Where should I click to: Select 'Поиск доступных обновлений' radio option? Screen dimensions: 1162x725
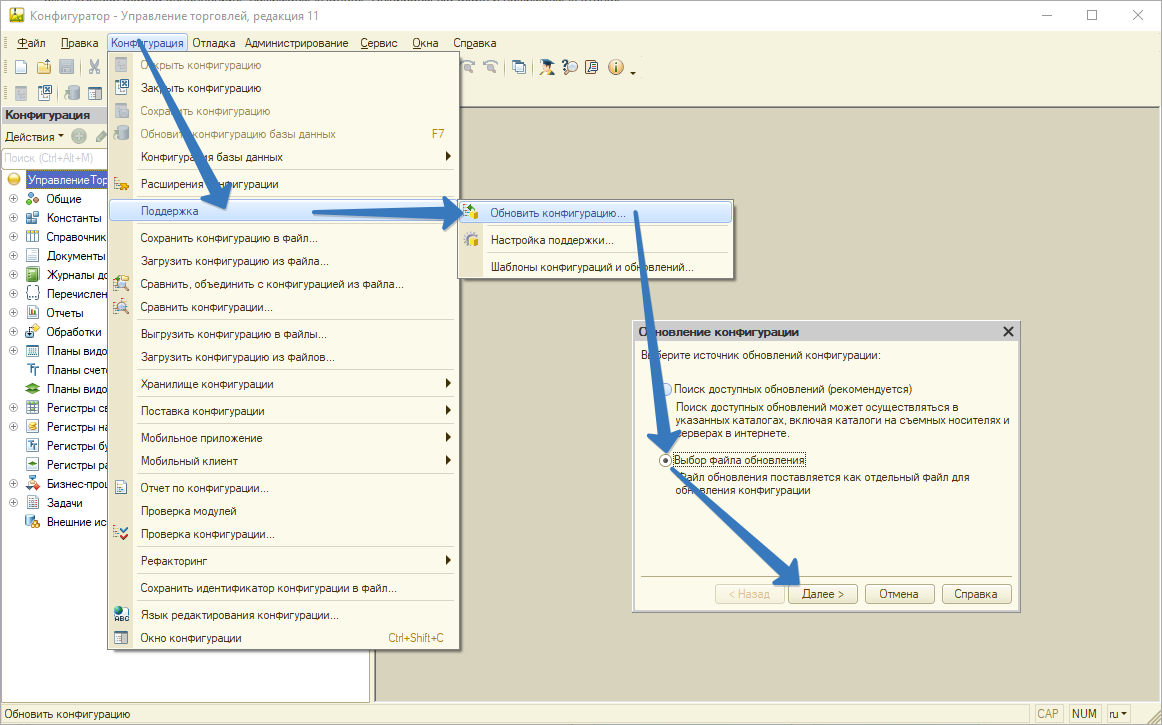click(666, 389)
